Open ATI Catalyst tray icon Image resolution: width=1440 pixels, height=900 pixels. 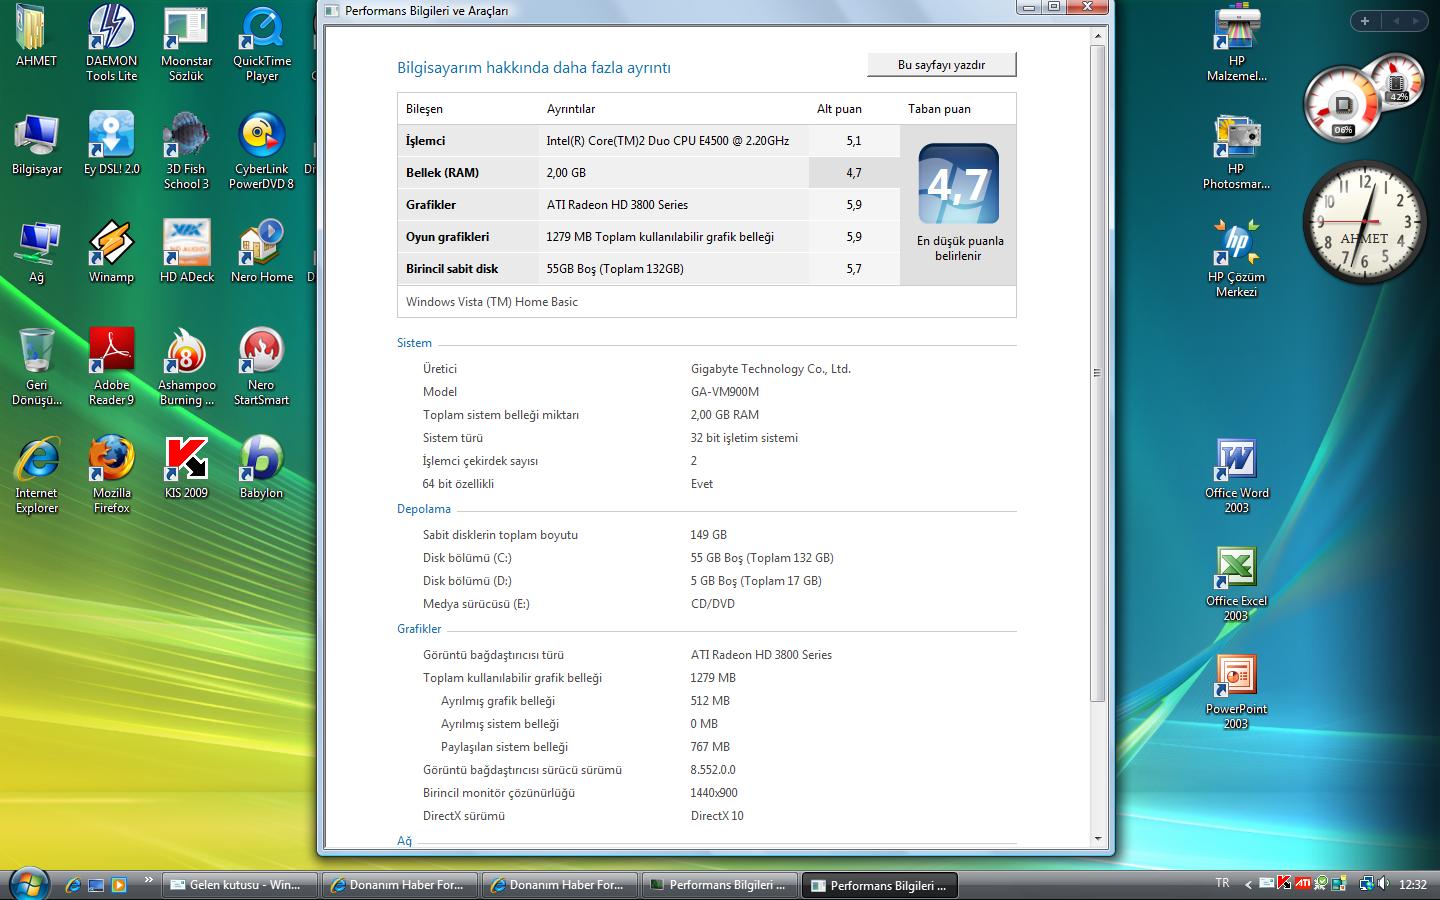click(x=1302, y=883)
